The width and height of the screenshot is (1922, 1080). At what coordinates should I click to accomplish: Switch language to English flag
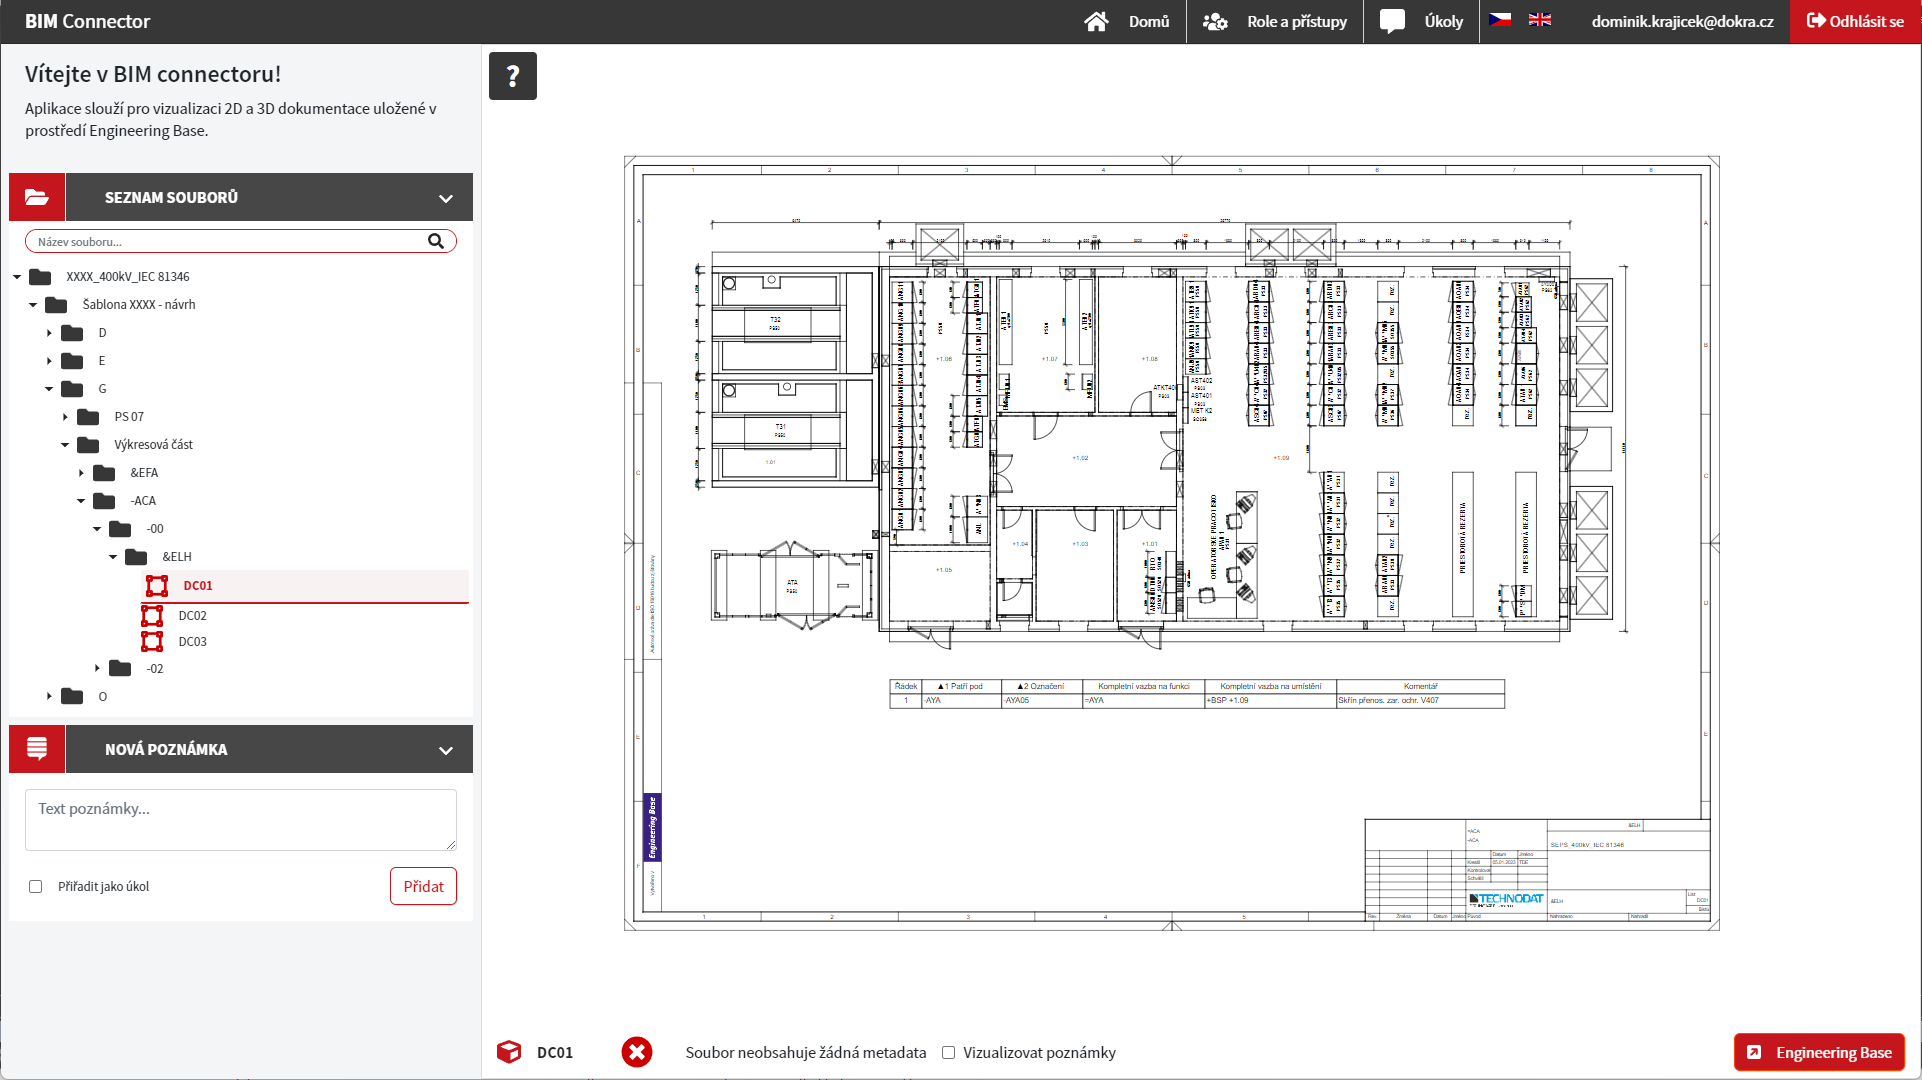click(1540, 20)
